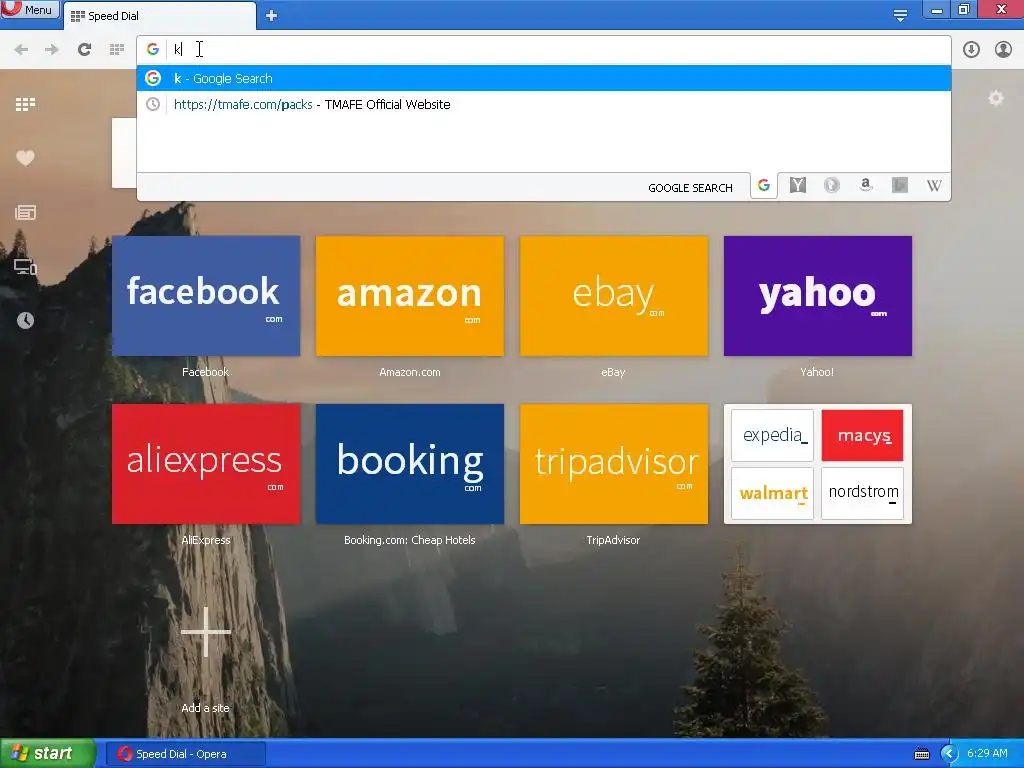Click the on-screen keyboard tray icon
Screen dimensions: 1024x768
click(x=921, y=754)
